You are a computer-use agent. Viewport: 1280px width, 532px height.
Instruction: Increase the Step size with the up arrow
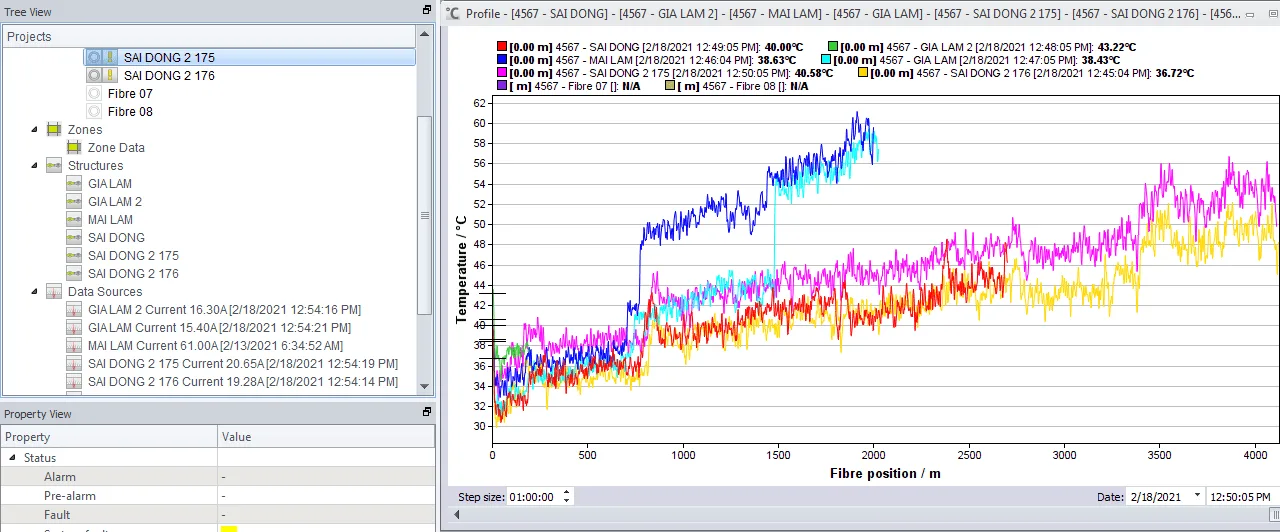[x=567, y=492]
